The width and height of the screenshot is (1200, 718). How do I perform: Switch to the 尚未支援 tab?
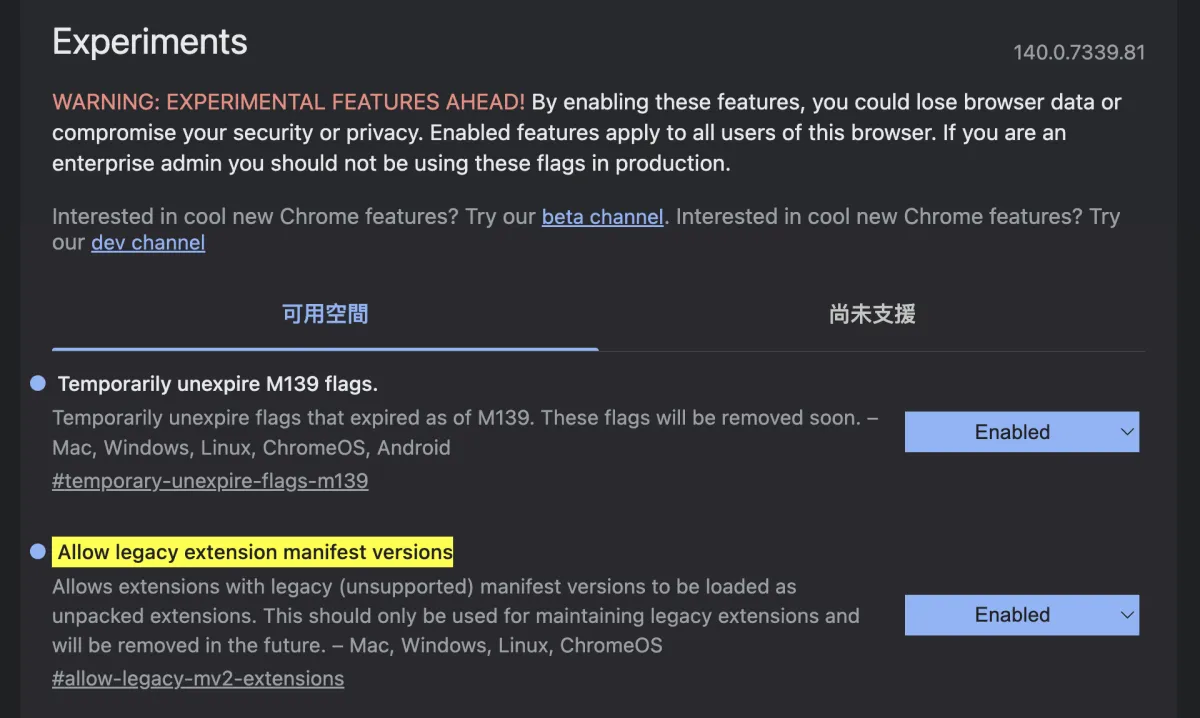click(x=872, y=315)
